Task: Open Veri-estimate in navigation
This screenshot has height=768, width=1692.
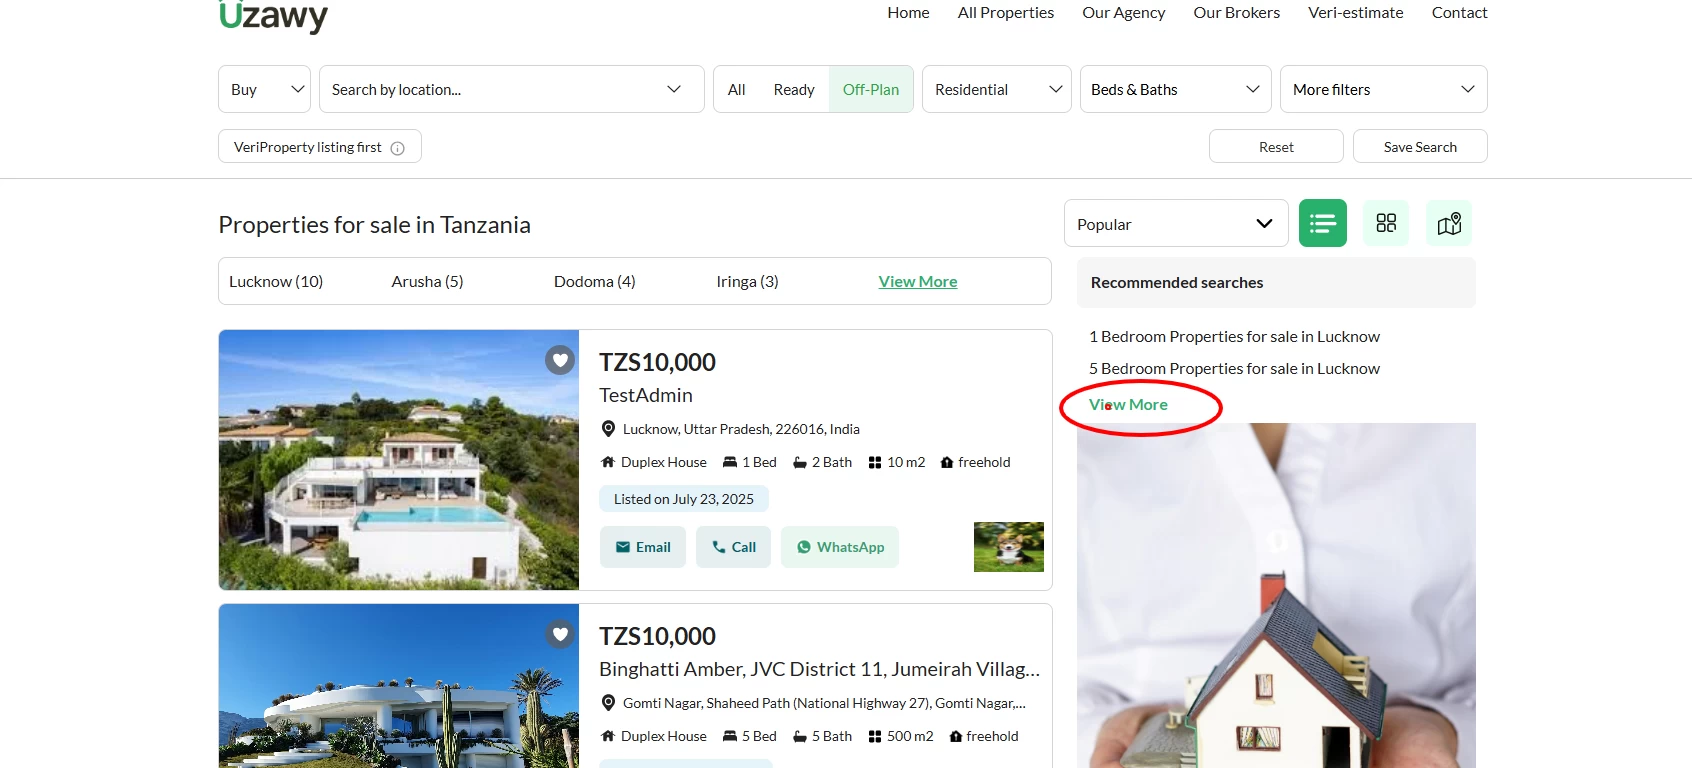Action: click(x=1355, y=13)
